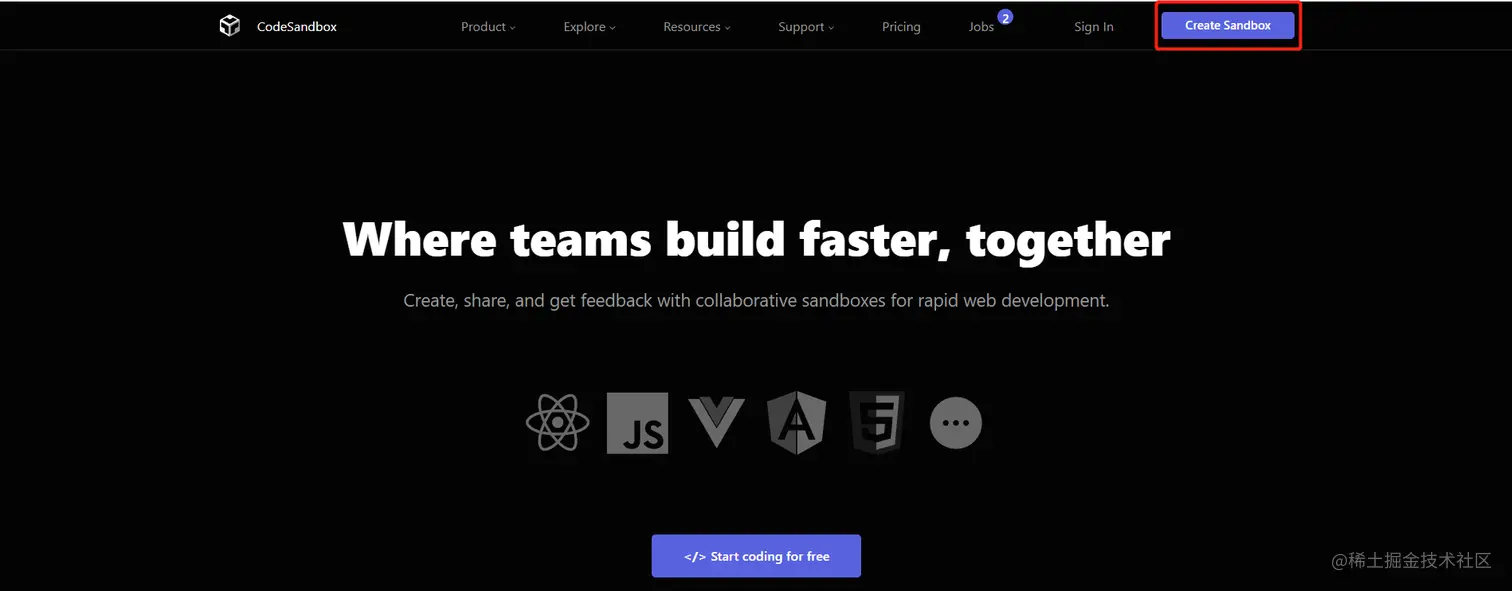Expand the Product dropdown menu
The height and width of the screenshot is (591, 1512).
coord(488,27)
